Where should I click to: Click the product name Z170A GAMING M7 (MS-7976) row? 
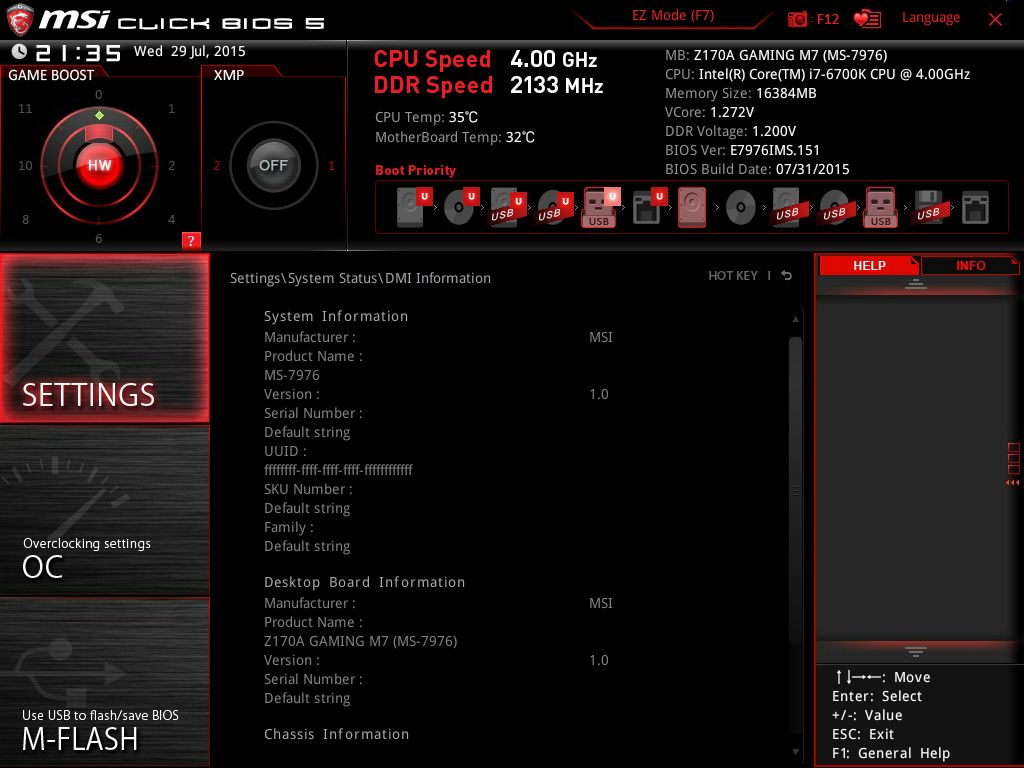[360, 641]
